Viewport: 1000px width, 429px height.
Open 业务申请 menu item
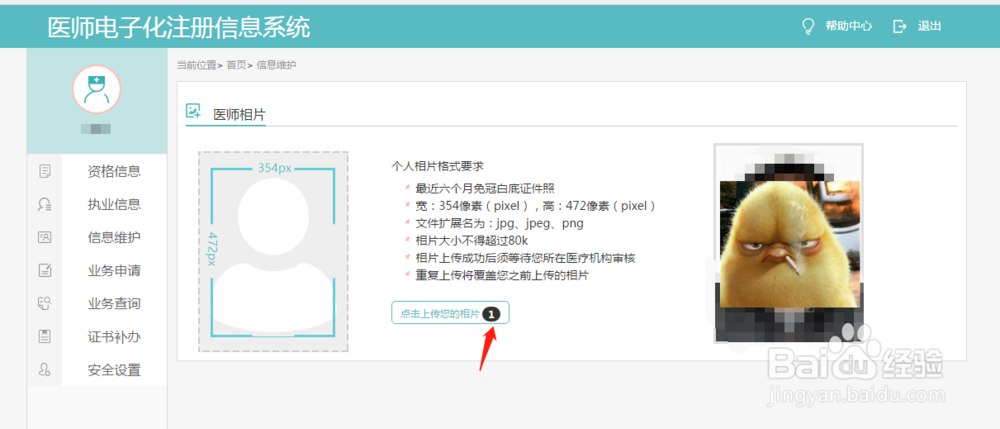[114, 270]
